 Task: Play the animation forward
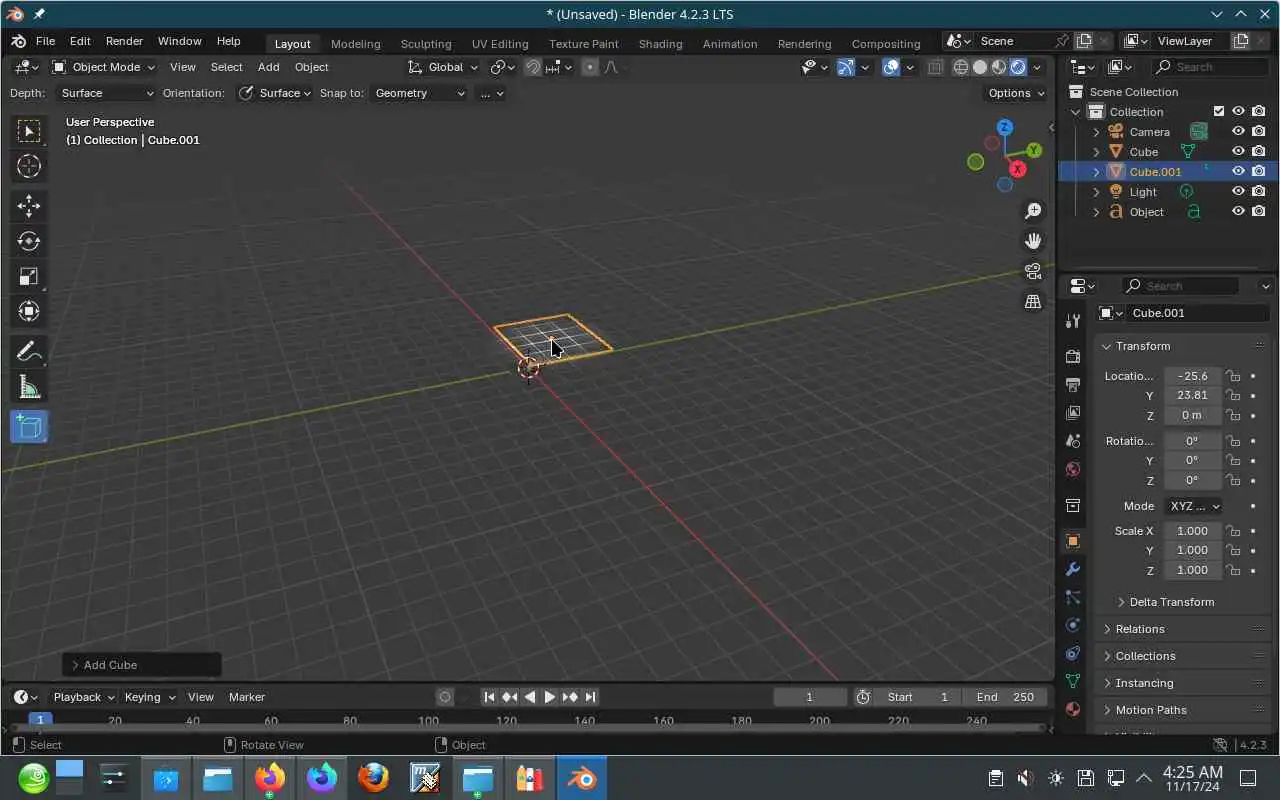click(x=549, y=697)
